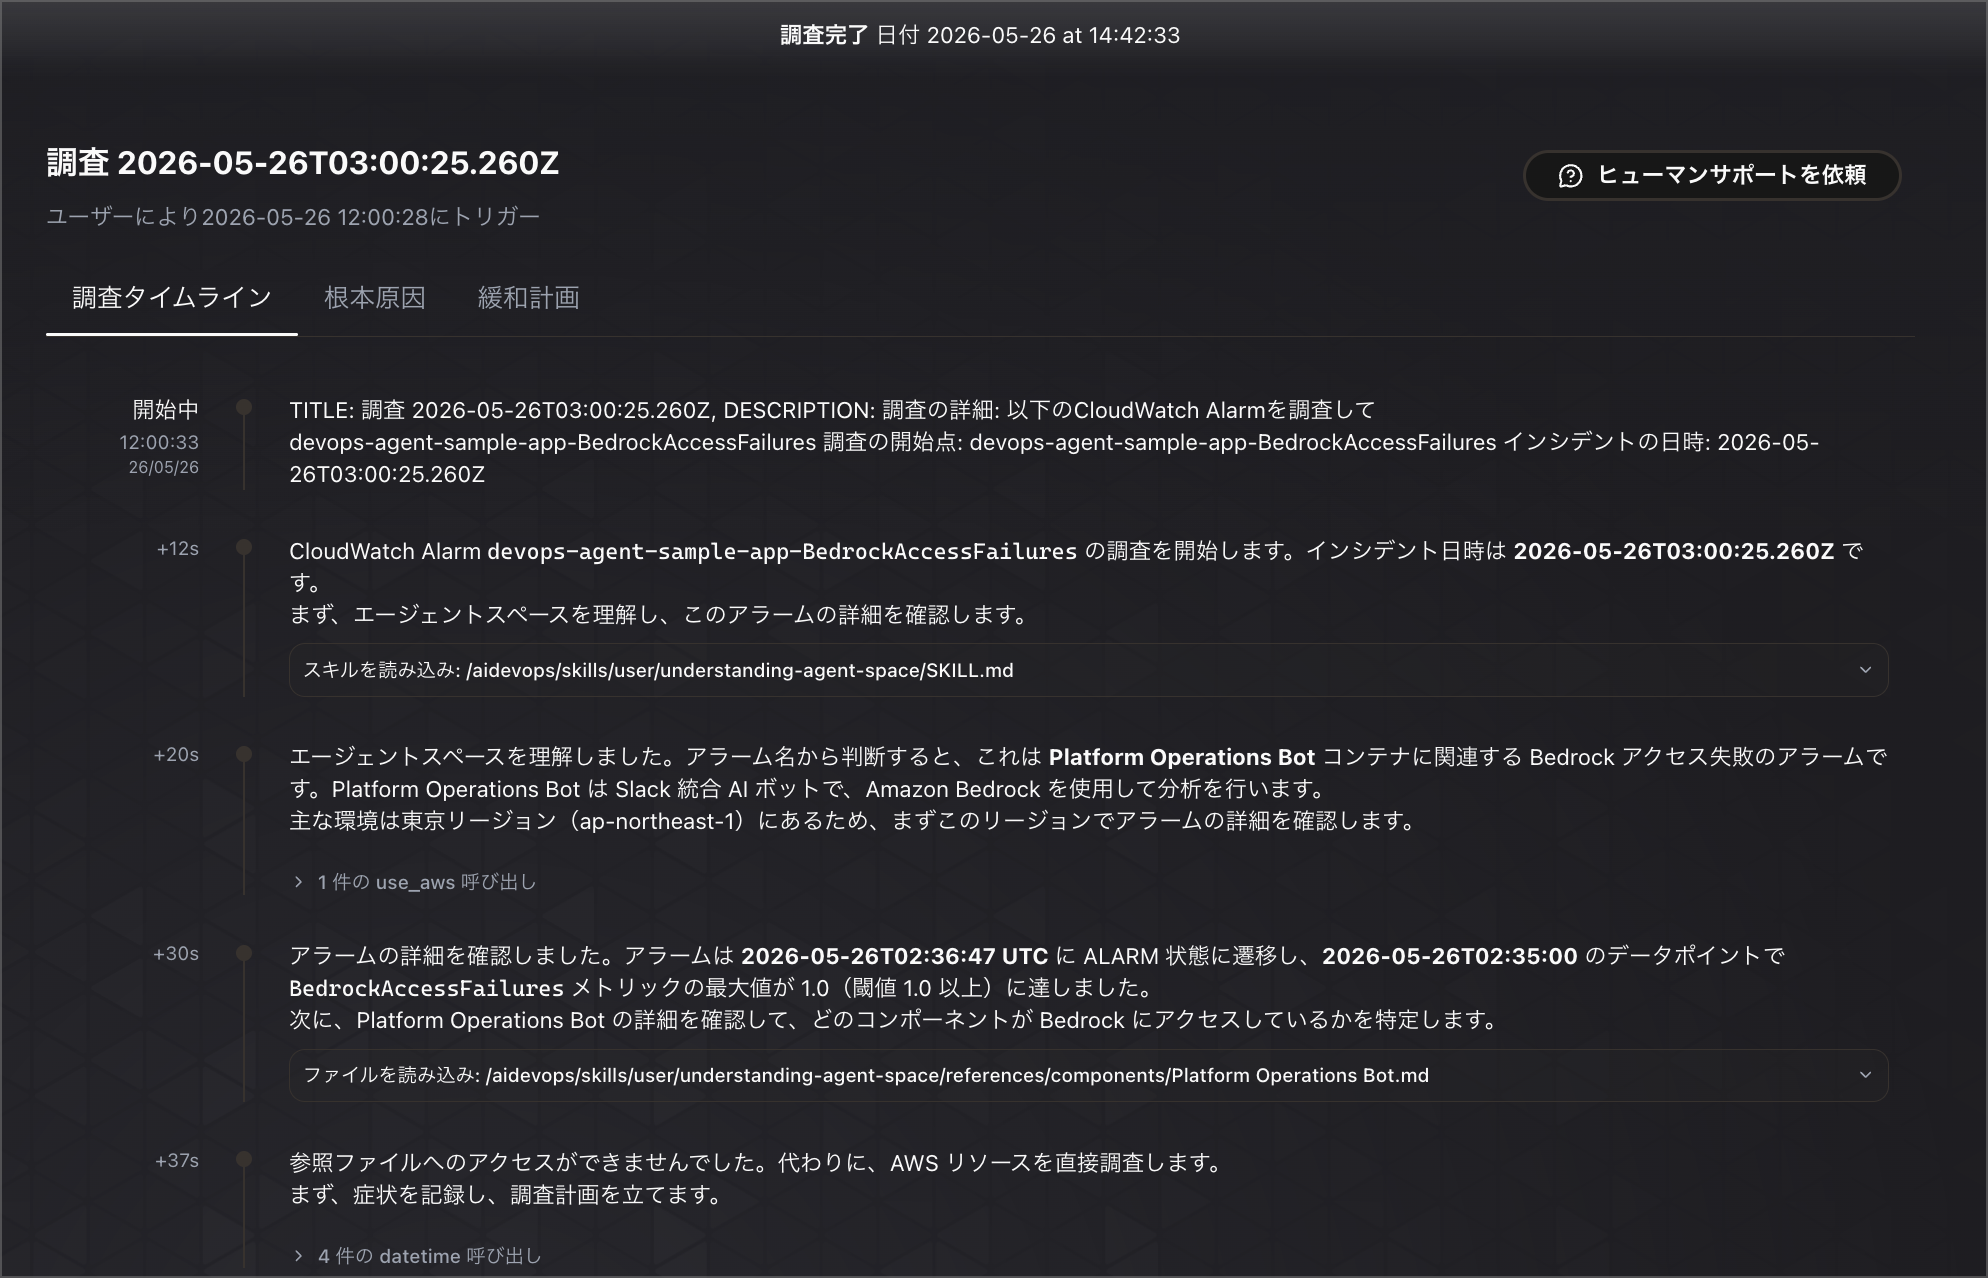The width and height of the screenshot is (1988, 1278).
Task: Click the 調査完了 status text at top
Action: point(824,36)
